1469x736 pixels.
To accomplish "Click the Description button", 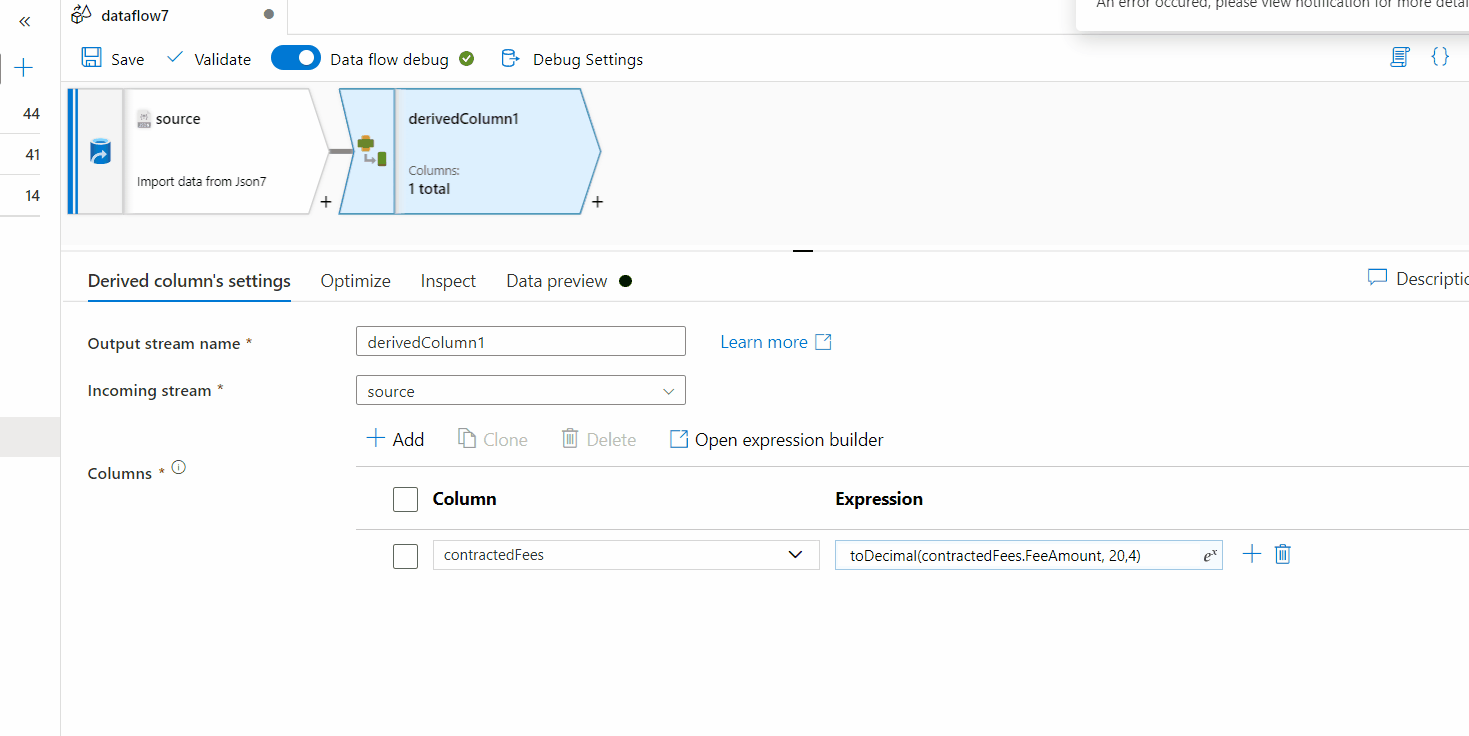I will click(1418, 278).
